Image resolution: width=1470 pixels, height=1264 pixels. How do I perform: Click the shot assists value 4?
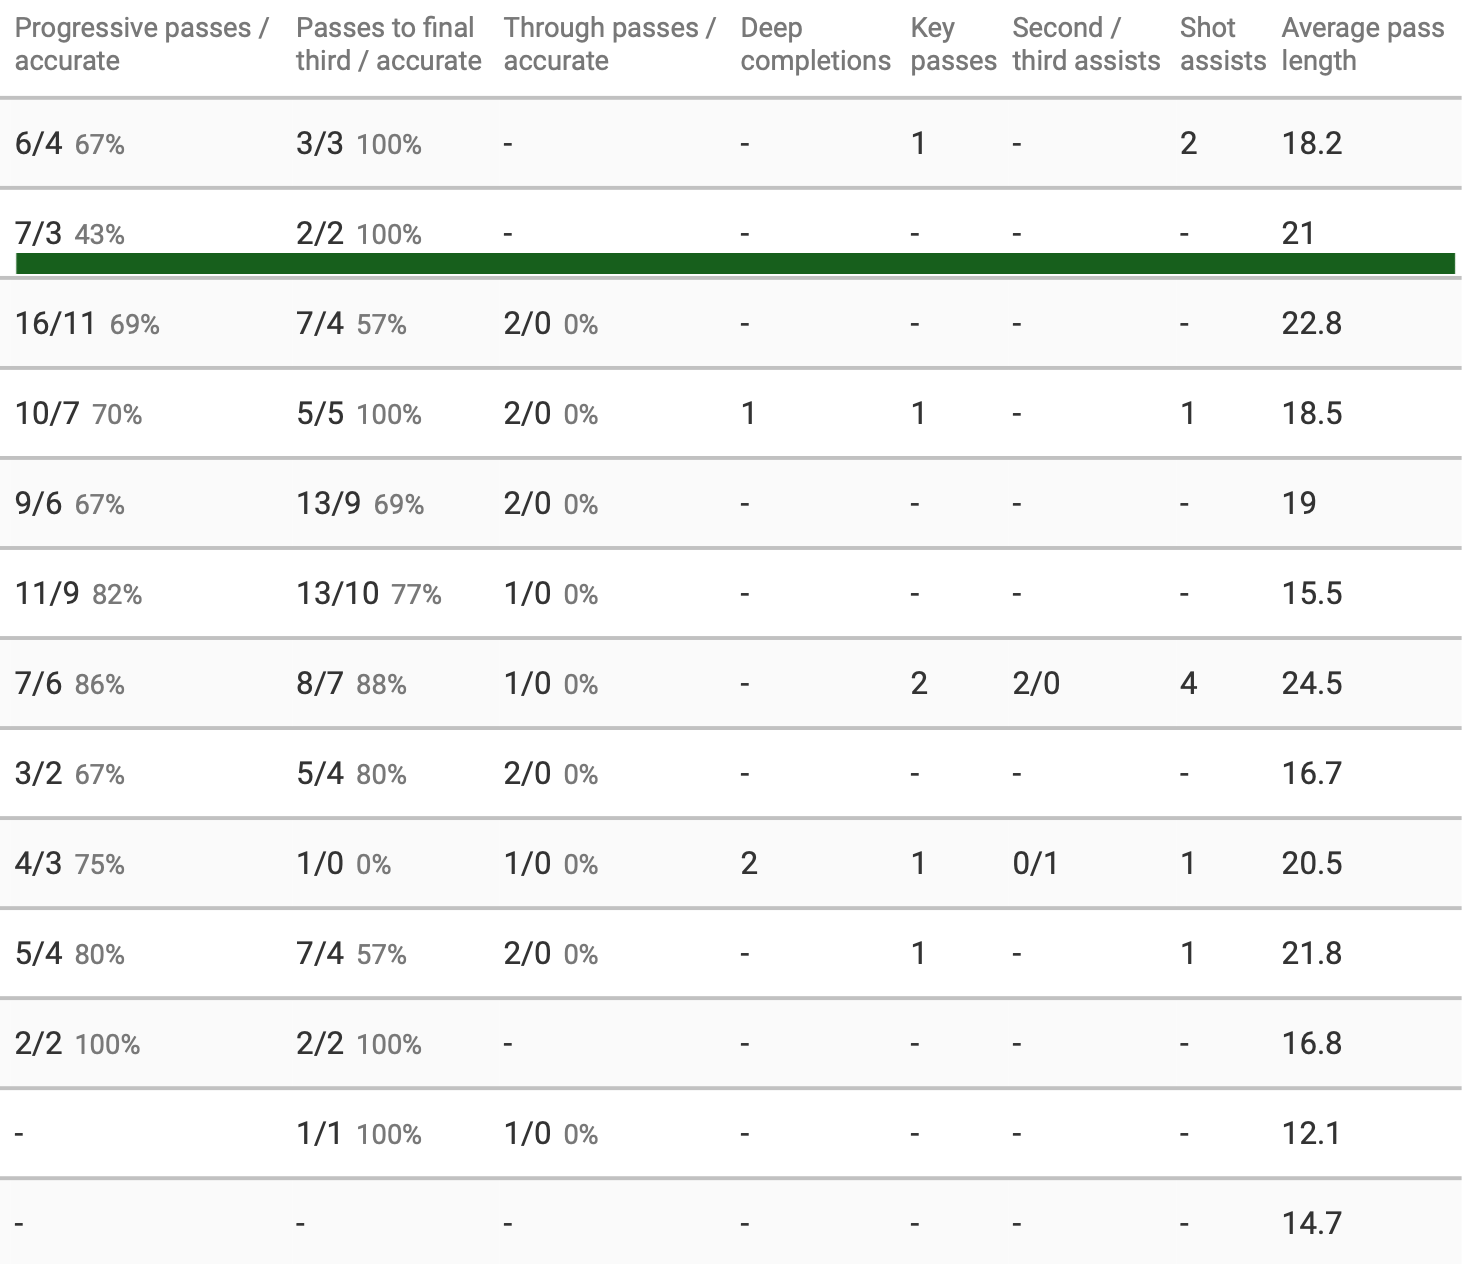pyautogui.click(x=1188, y=684)
